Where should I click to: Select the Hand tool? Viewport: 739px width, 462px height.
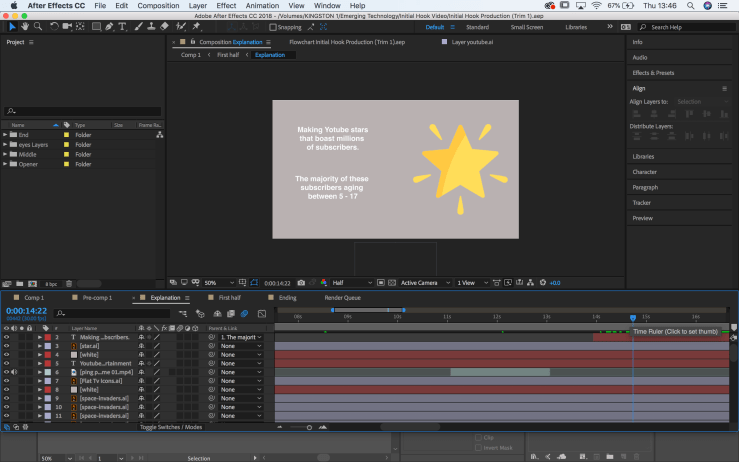click(25, 27)
